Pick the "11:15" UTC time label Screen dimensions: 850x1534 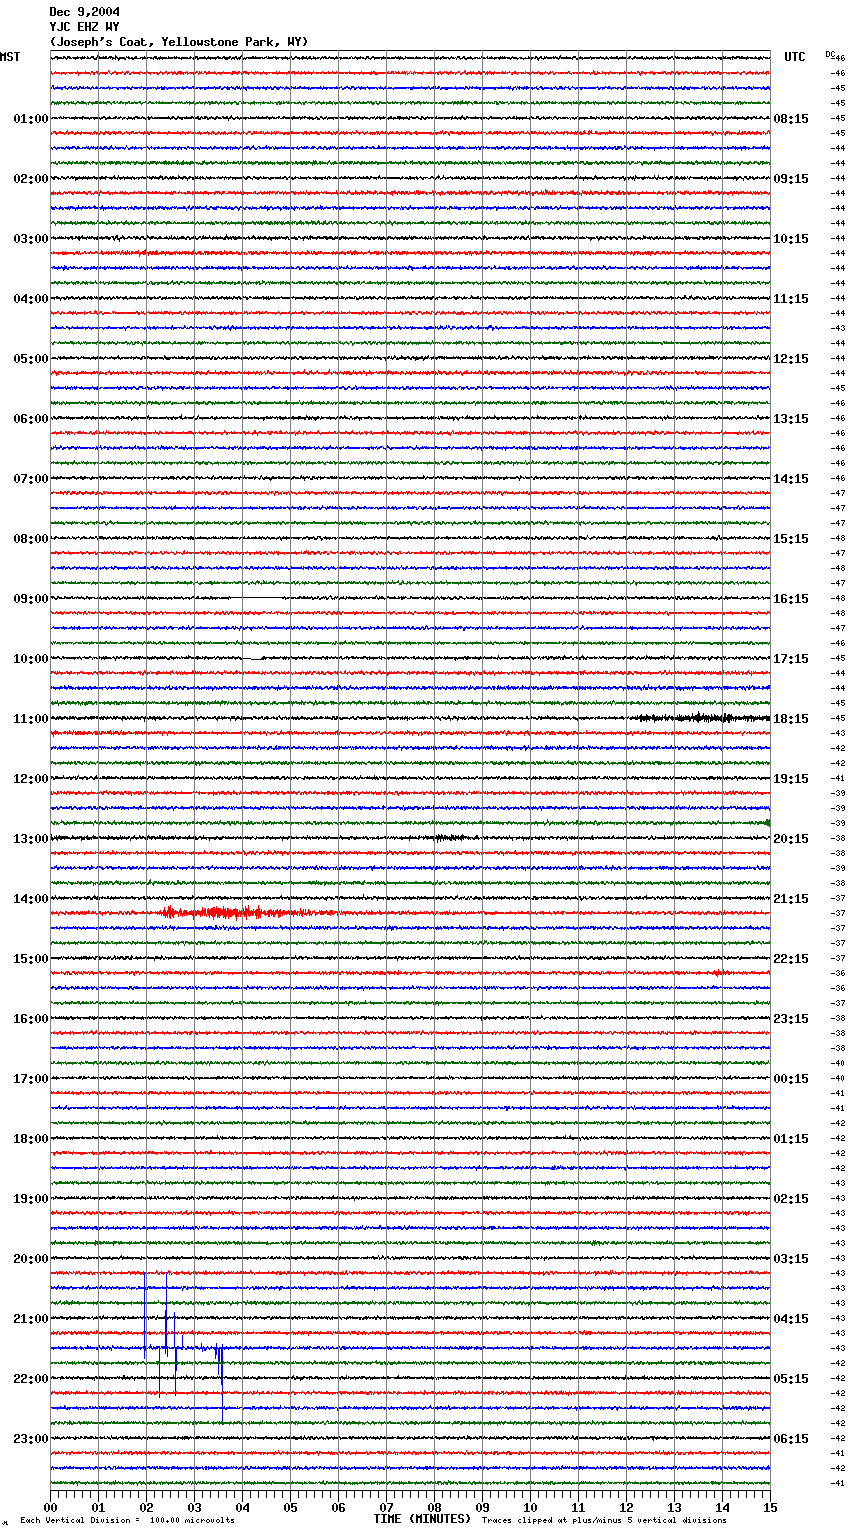(x=791, y=299)
